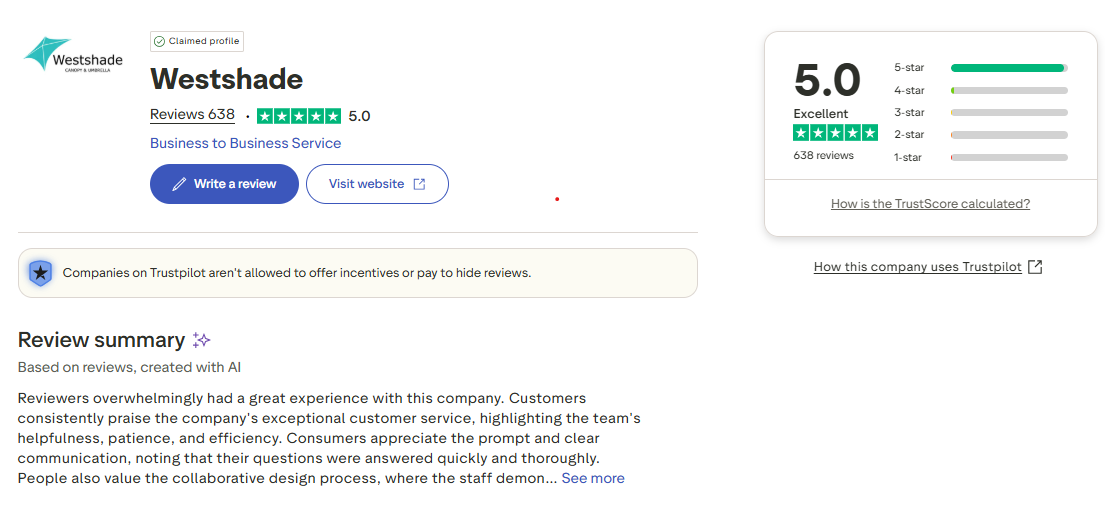Click the pencil icon in Write a review

pyautogui.click(x=179, y=184)
